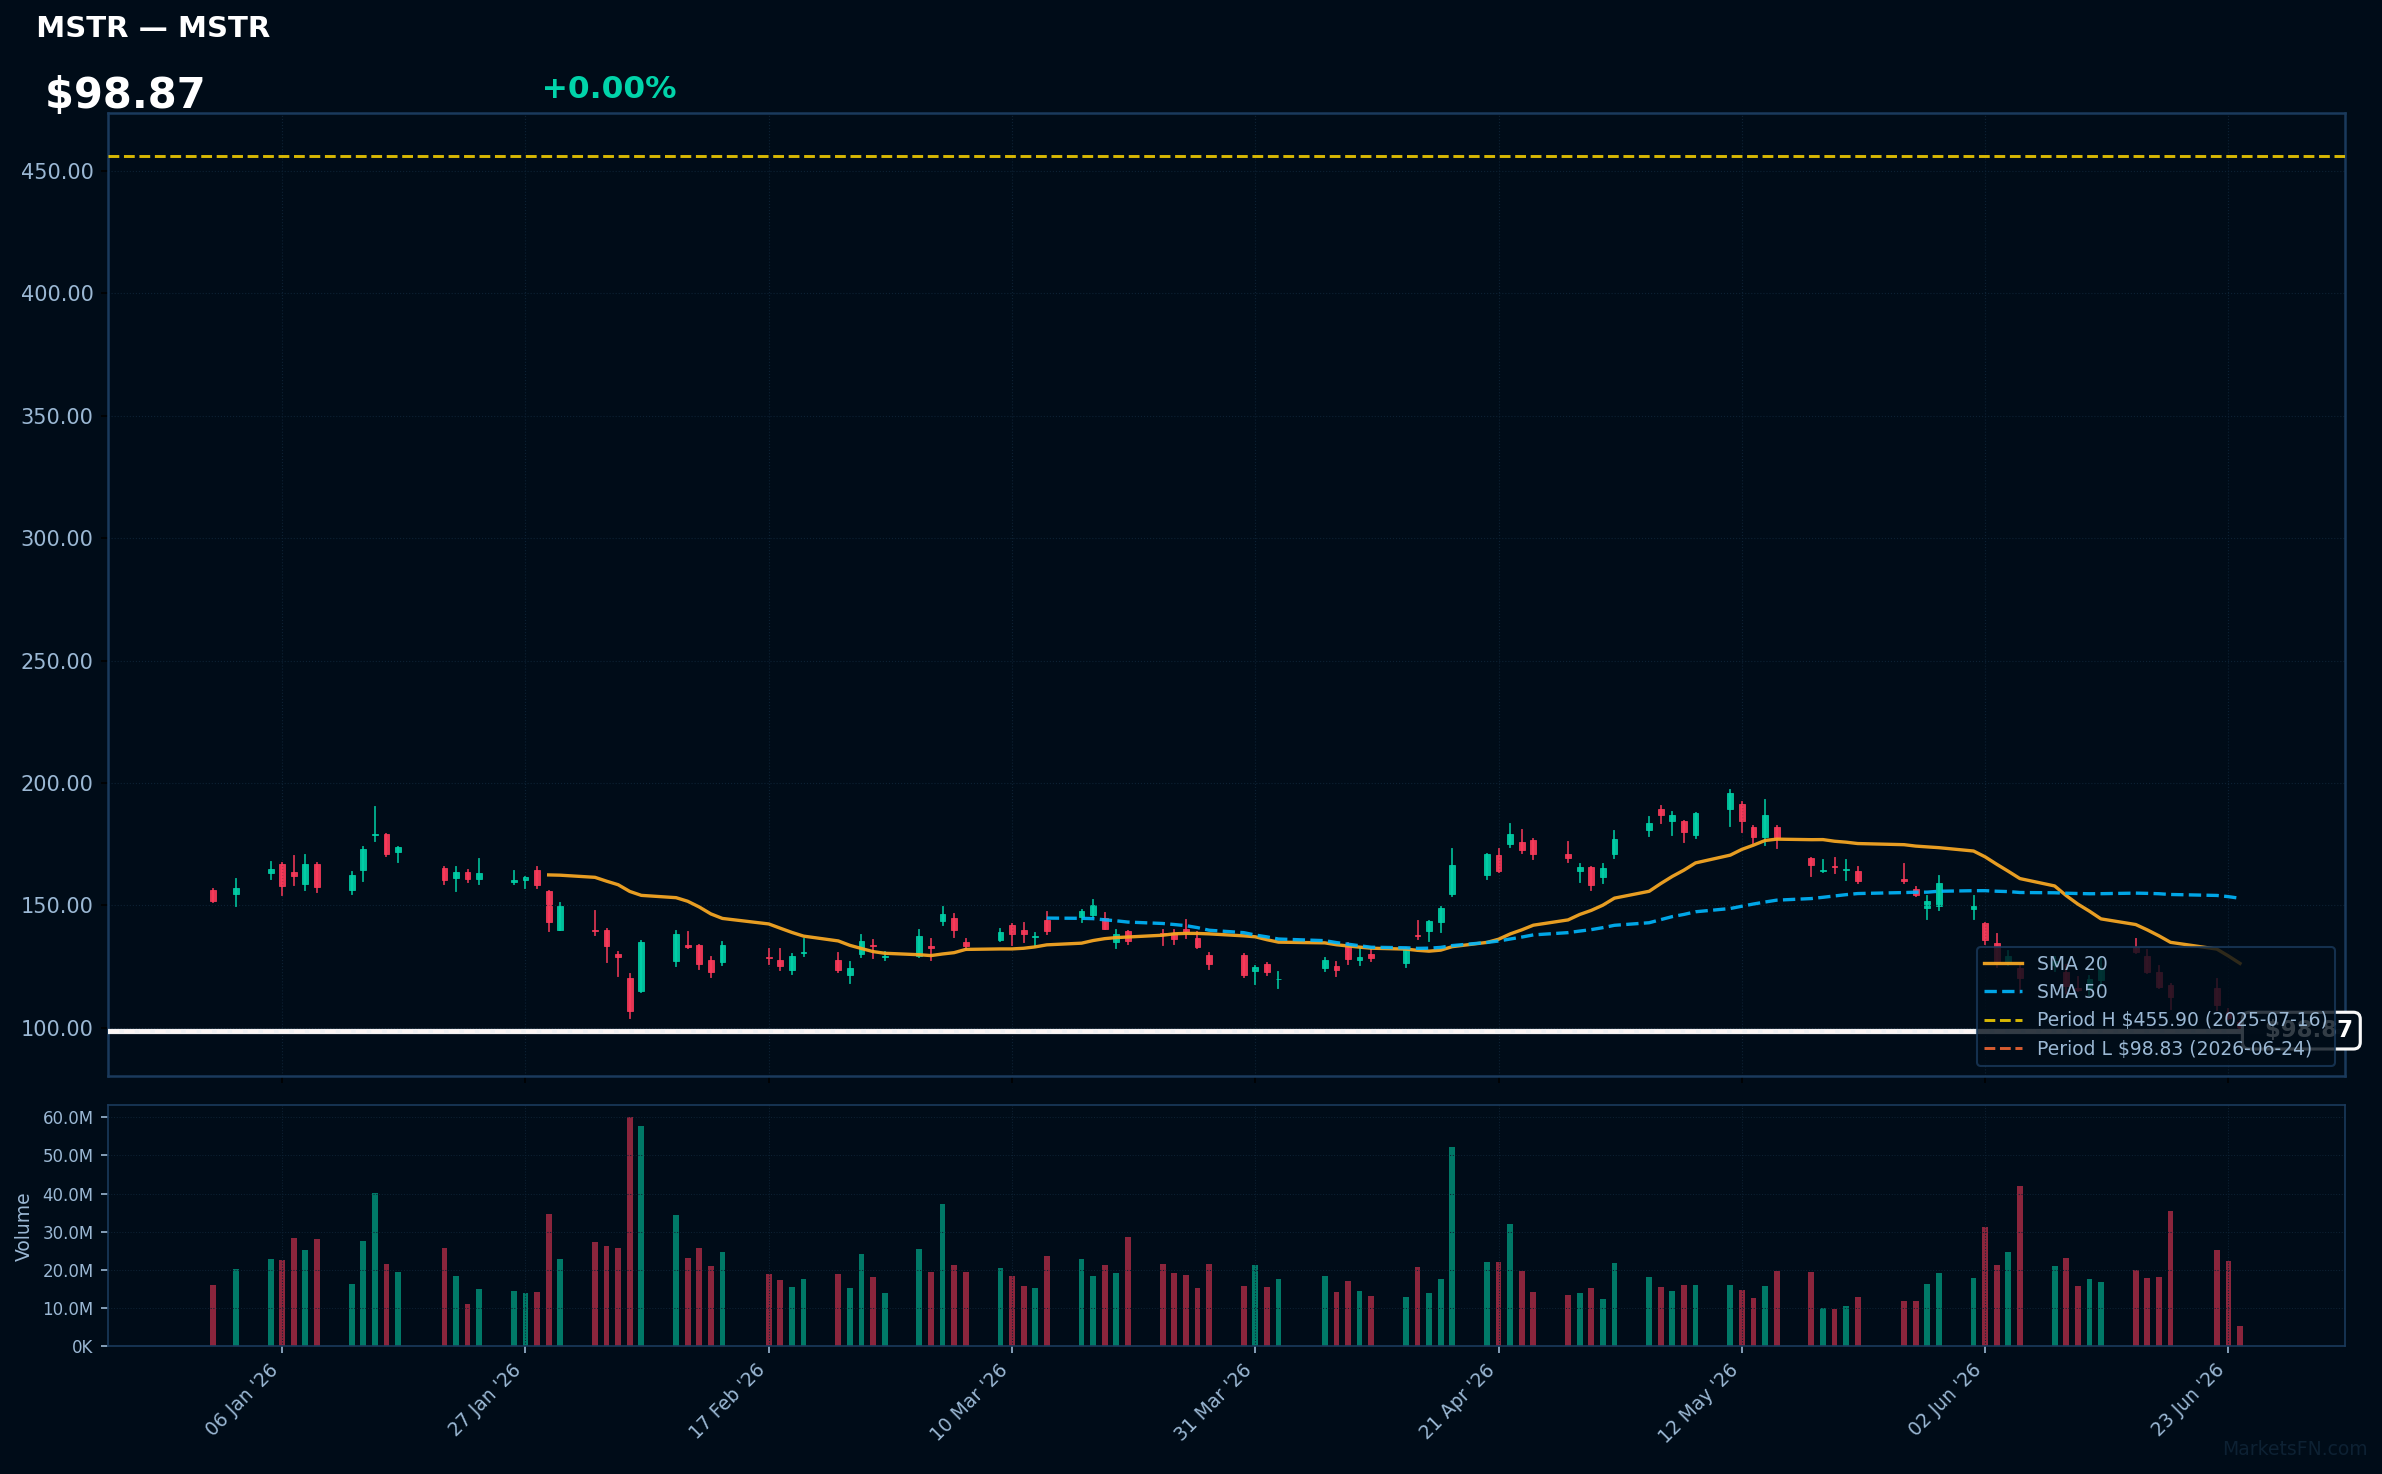Click the tallest red volume bar near 60M
Viewport: 2382px width, 1474px height.
630,1232
